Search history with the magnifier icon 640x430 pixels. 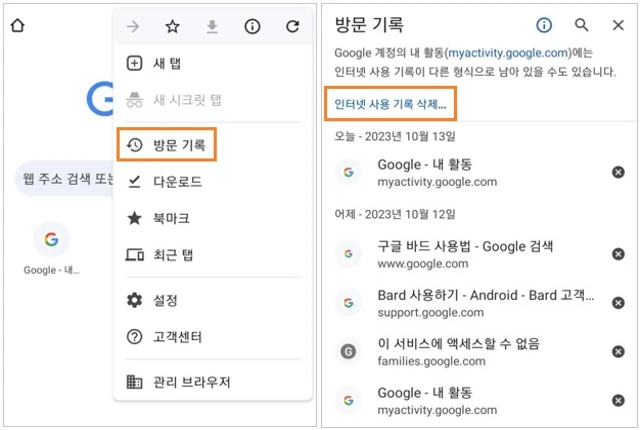click(581, 25)
